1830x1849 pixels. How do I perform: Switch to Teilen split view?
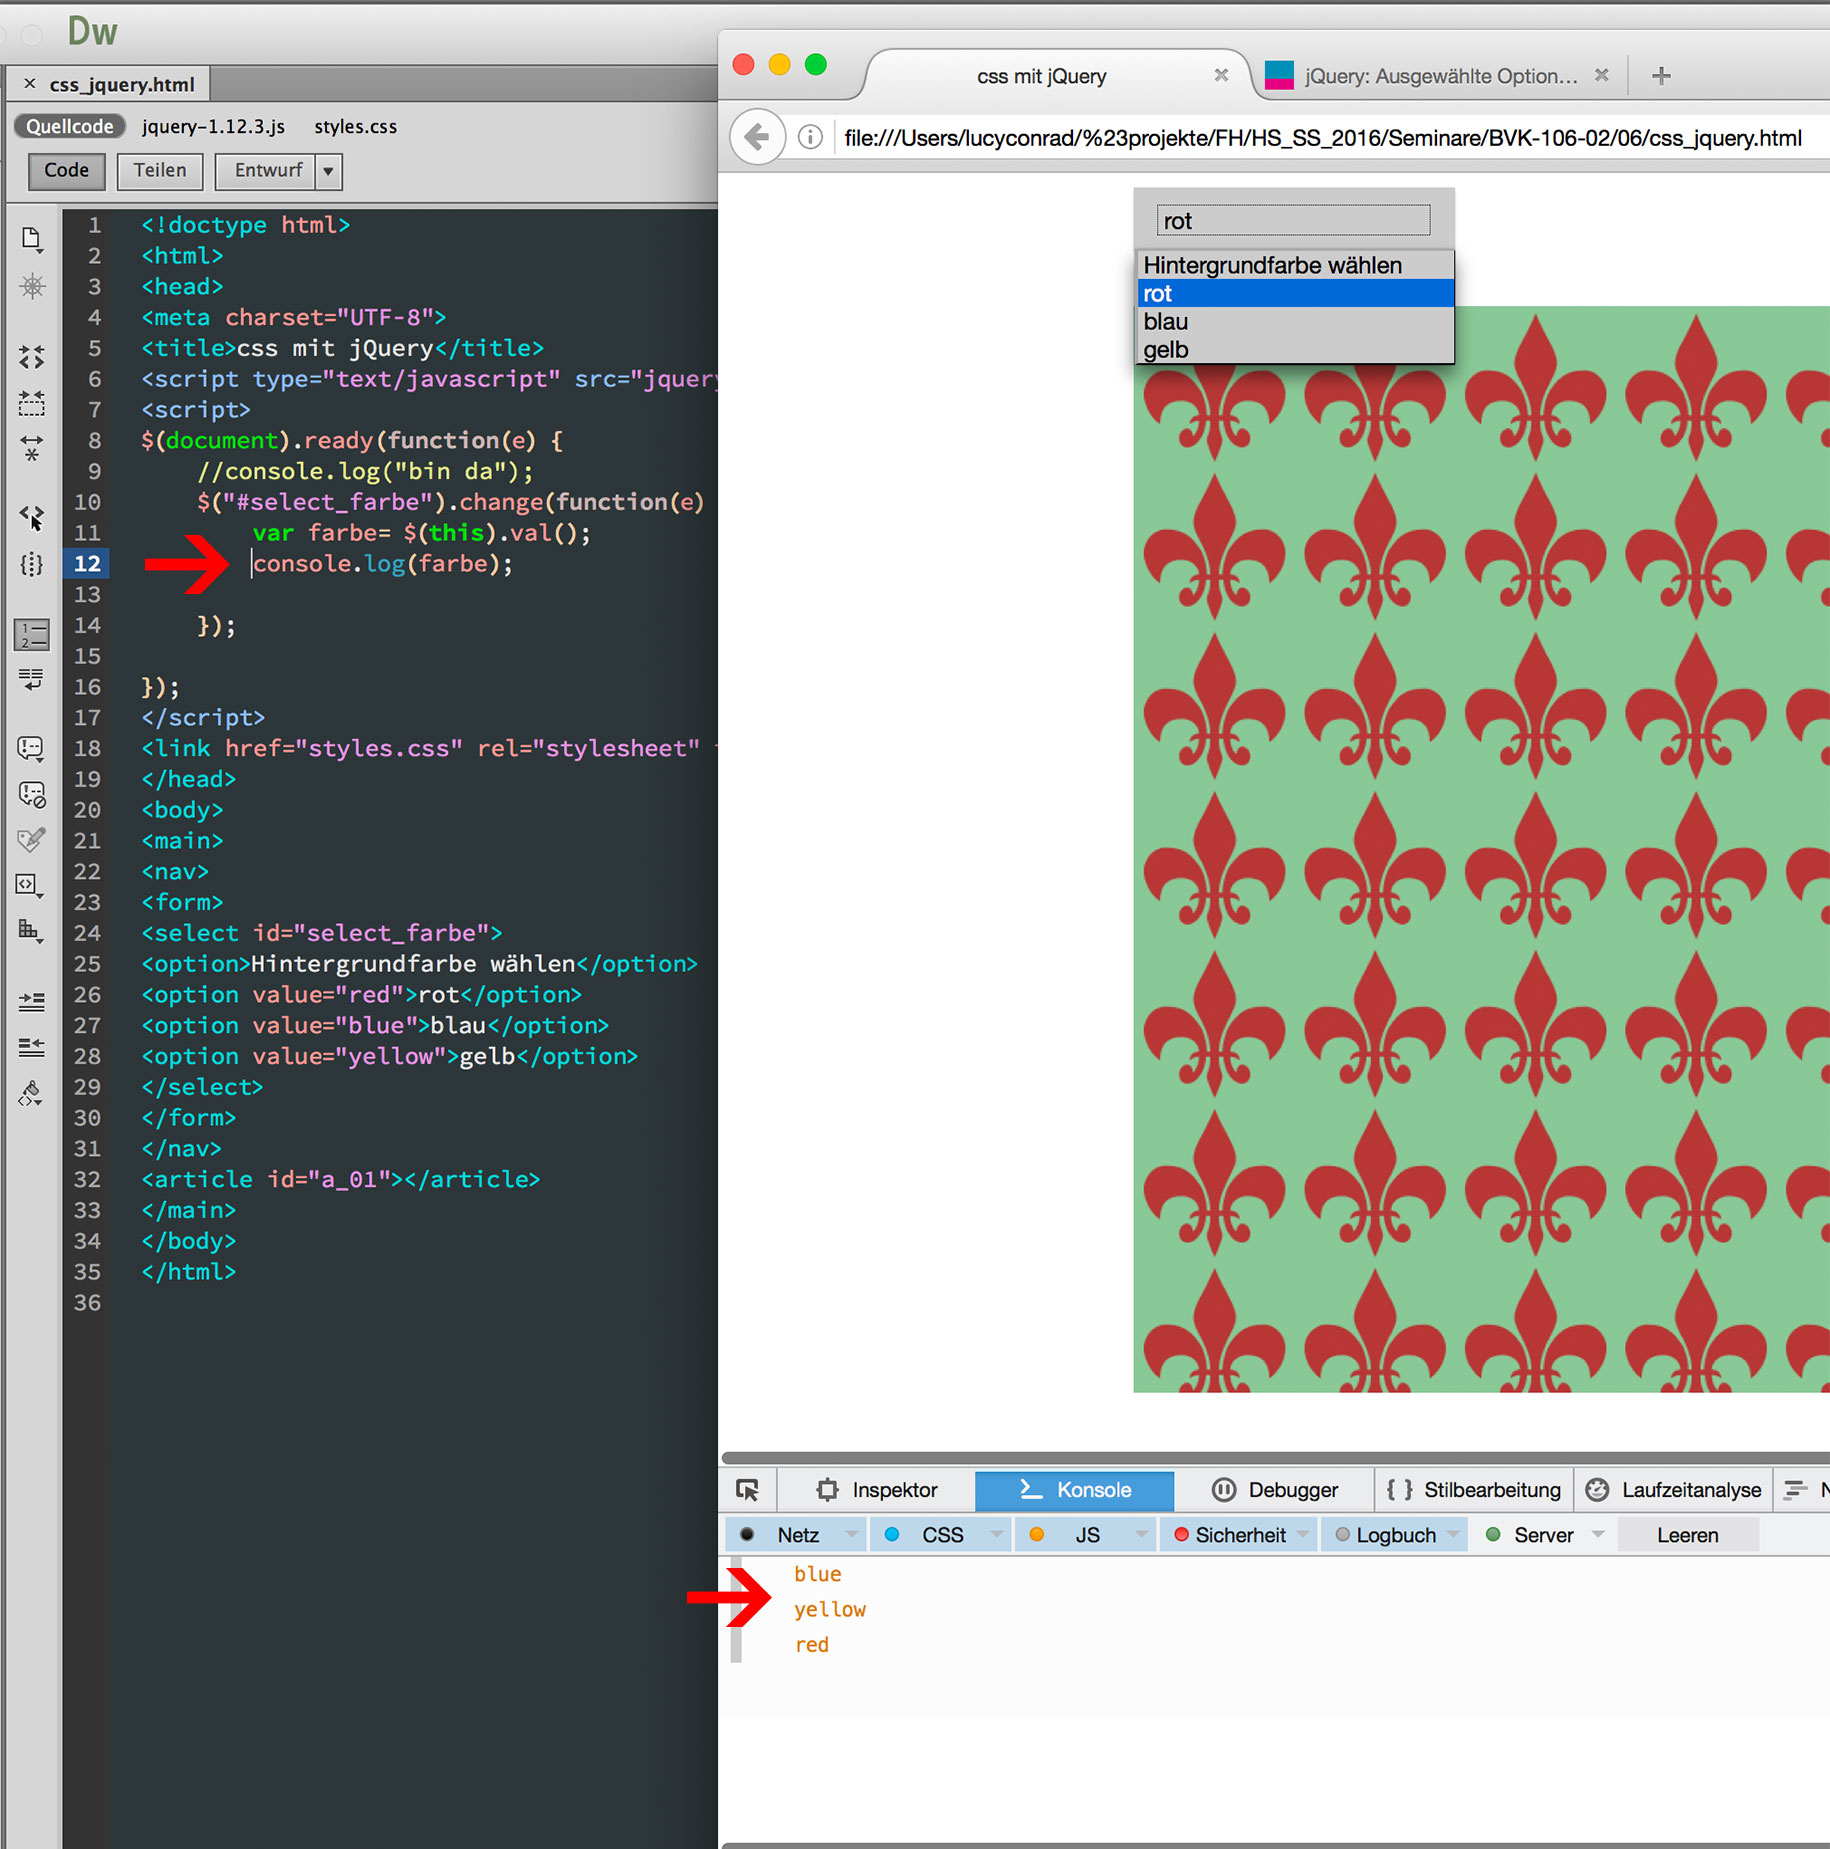tap(160, 170)
